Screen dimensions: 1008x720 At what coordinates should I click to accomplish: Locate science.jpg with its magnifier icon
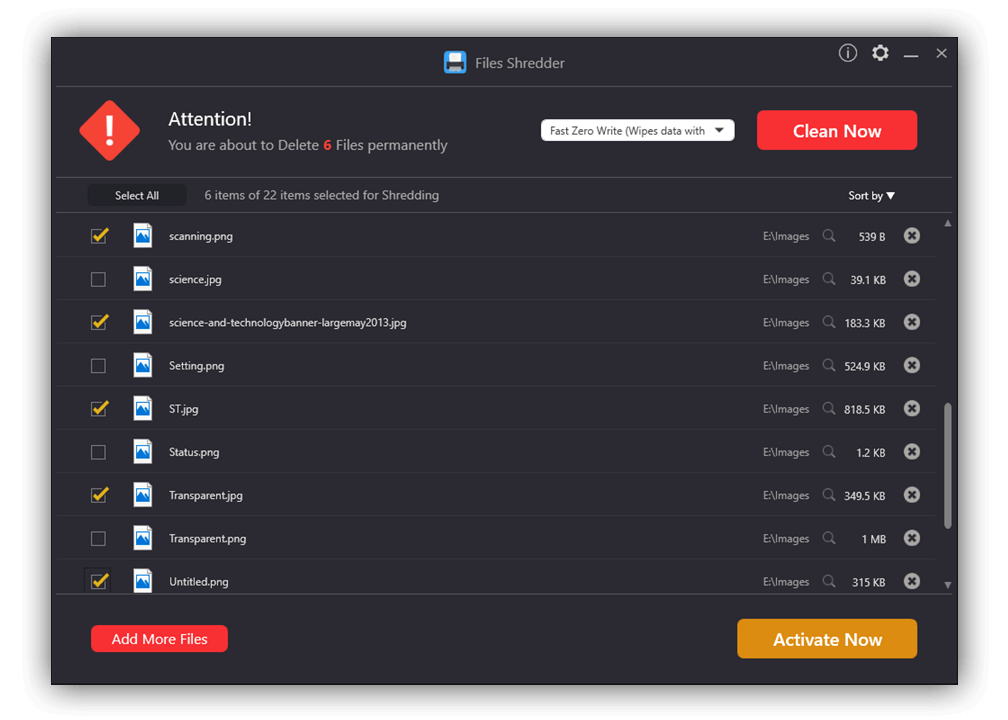tap(829, 279)
